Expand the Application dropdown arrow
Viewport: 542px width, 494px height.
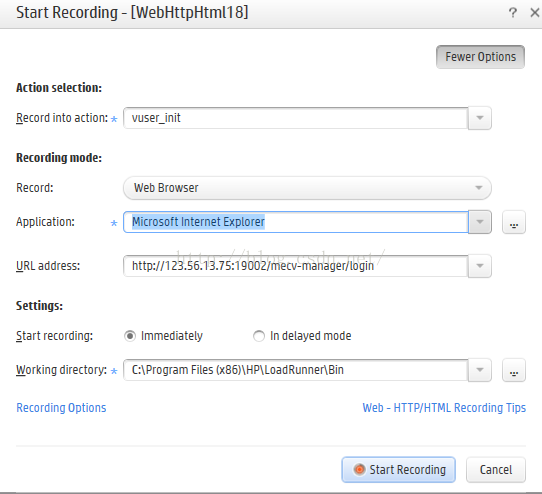480,222
